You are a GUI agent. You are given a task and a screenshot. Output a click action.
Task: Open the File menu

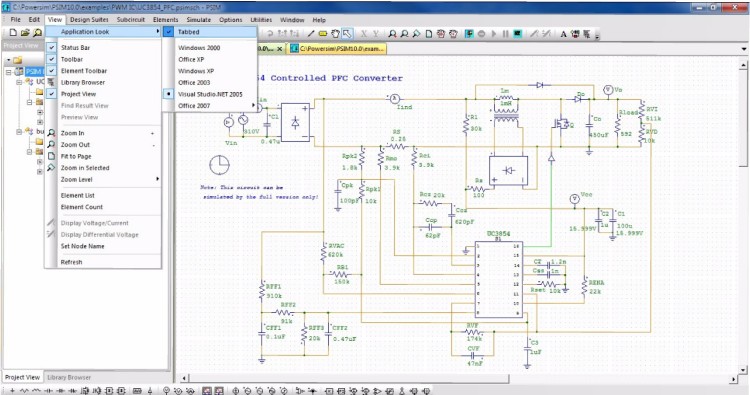(15, 20)
